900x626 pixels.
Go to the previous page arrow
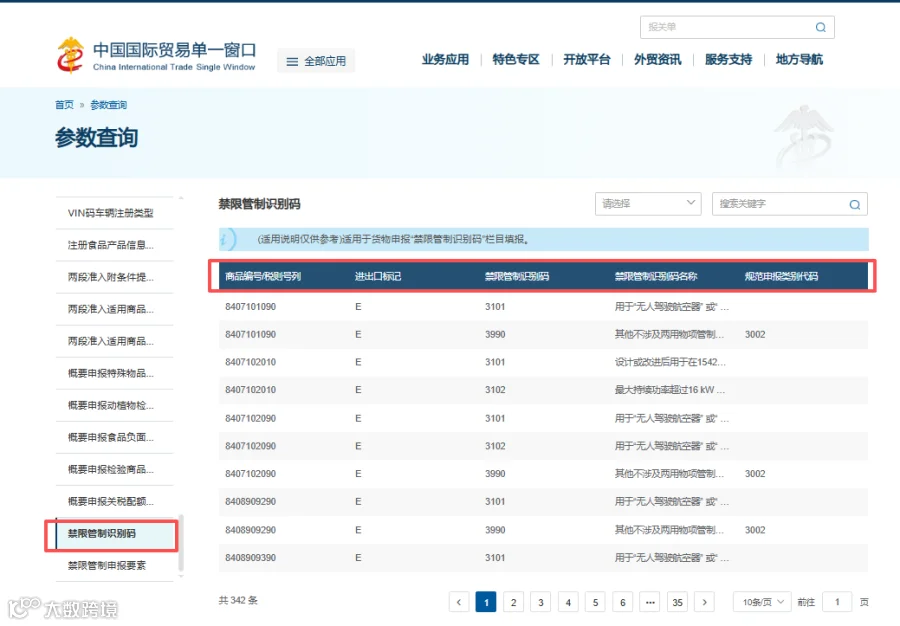tap(459, 602)
